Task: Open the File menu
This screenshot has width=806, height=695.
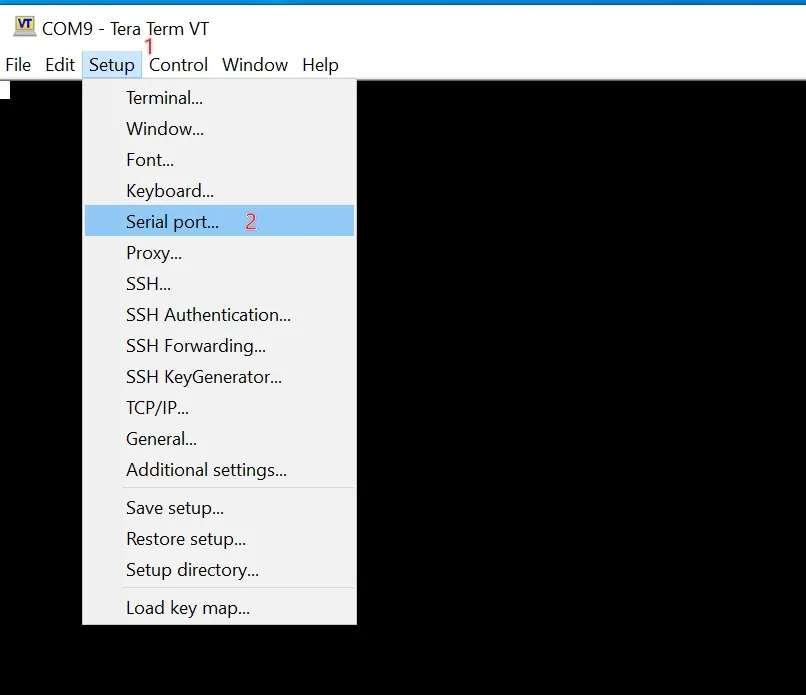Action: [x=18, y=65]
